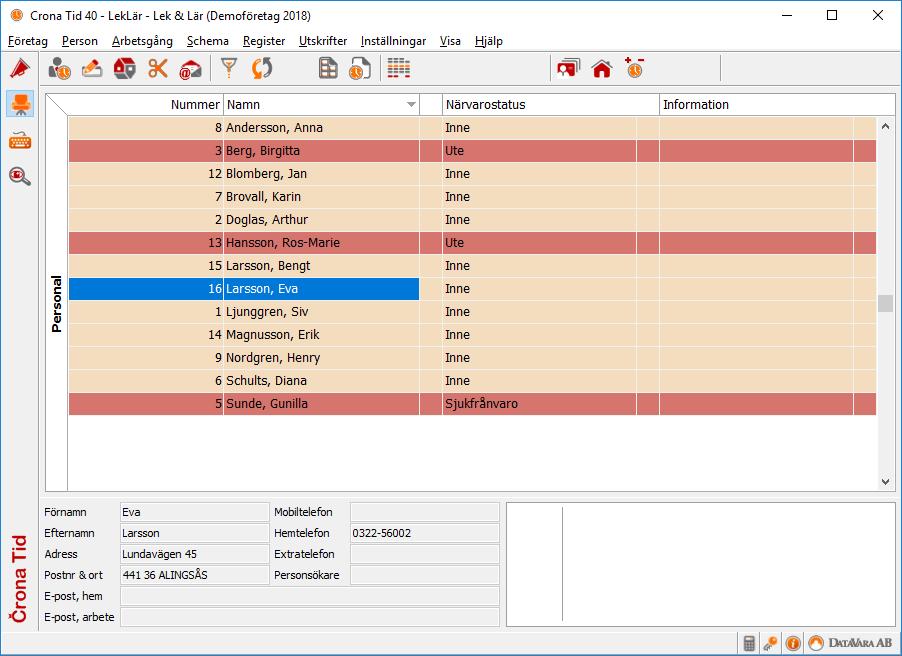Select row Nordgren, Henry
Viewport: 902px width, 656px height.
[472, 358]
